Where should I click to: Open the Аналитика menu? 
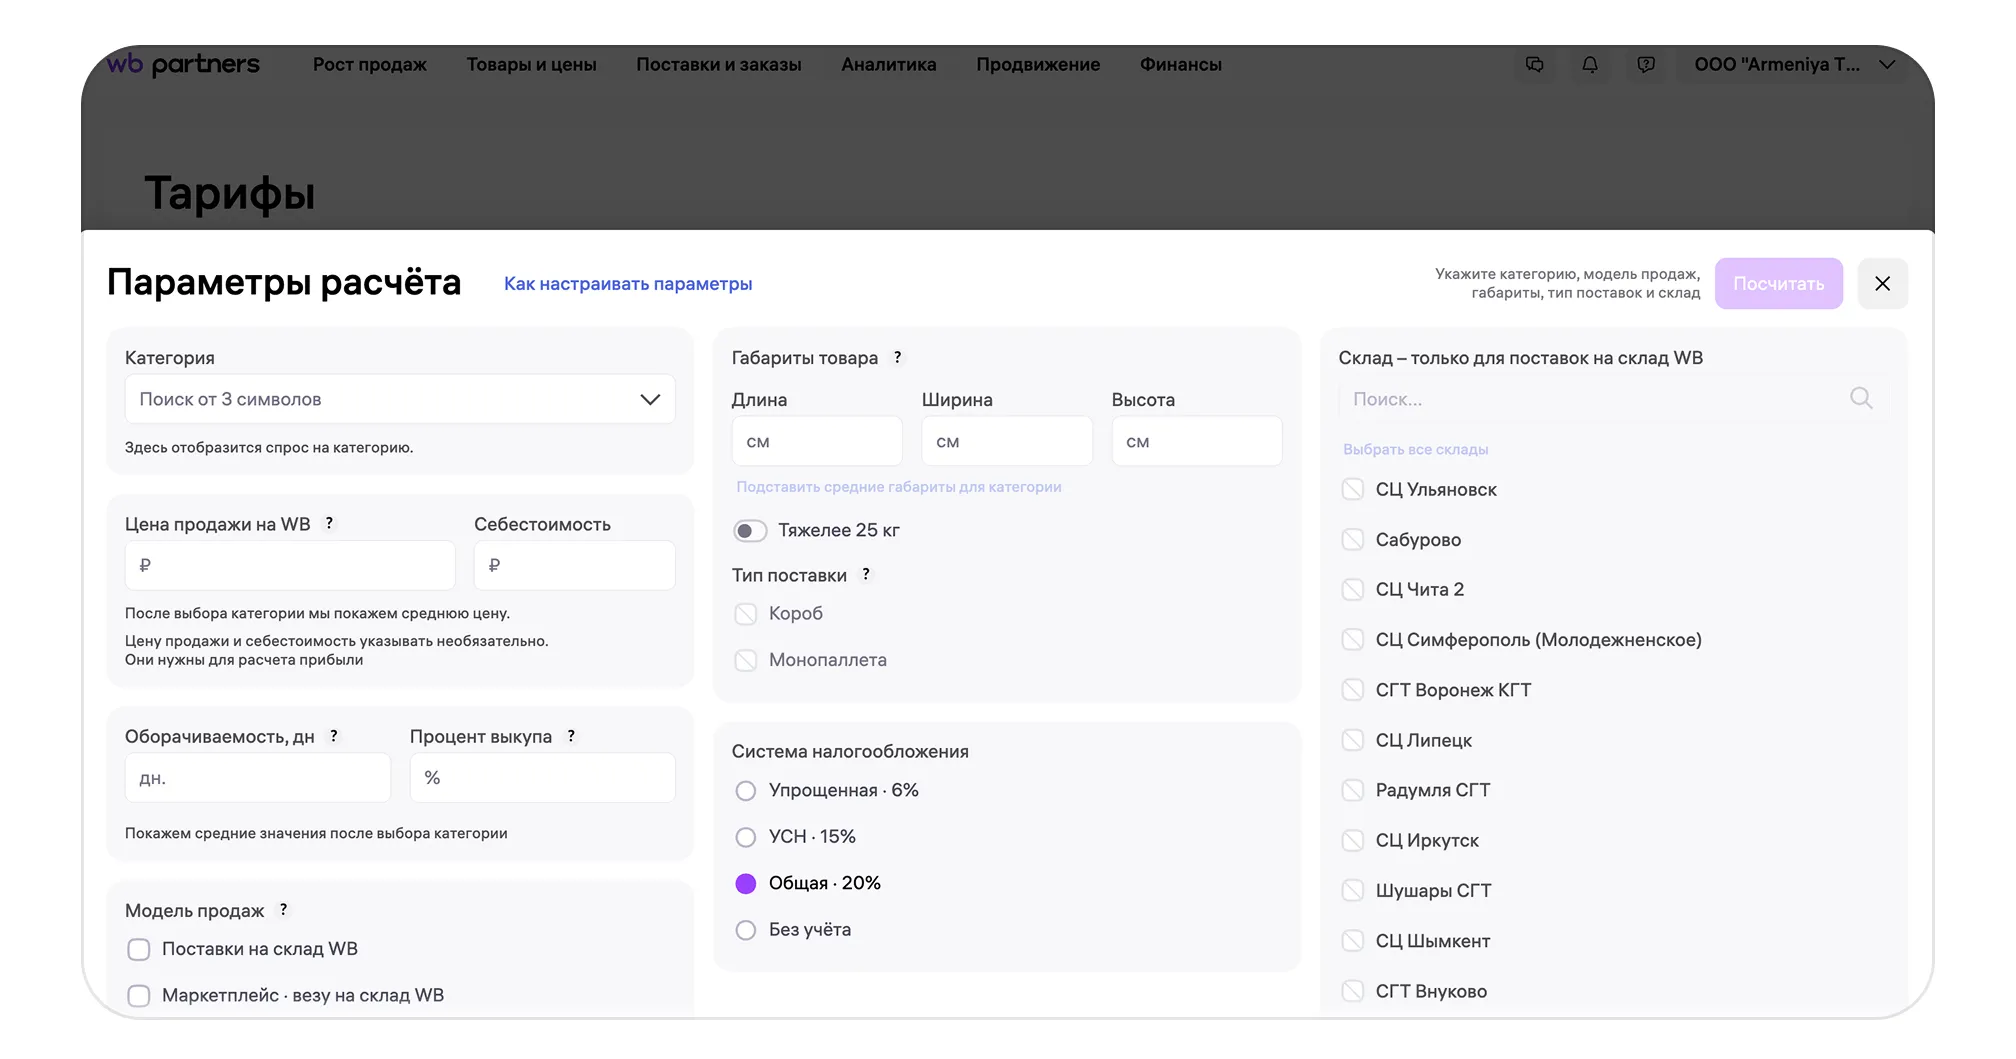click(888, 65)
